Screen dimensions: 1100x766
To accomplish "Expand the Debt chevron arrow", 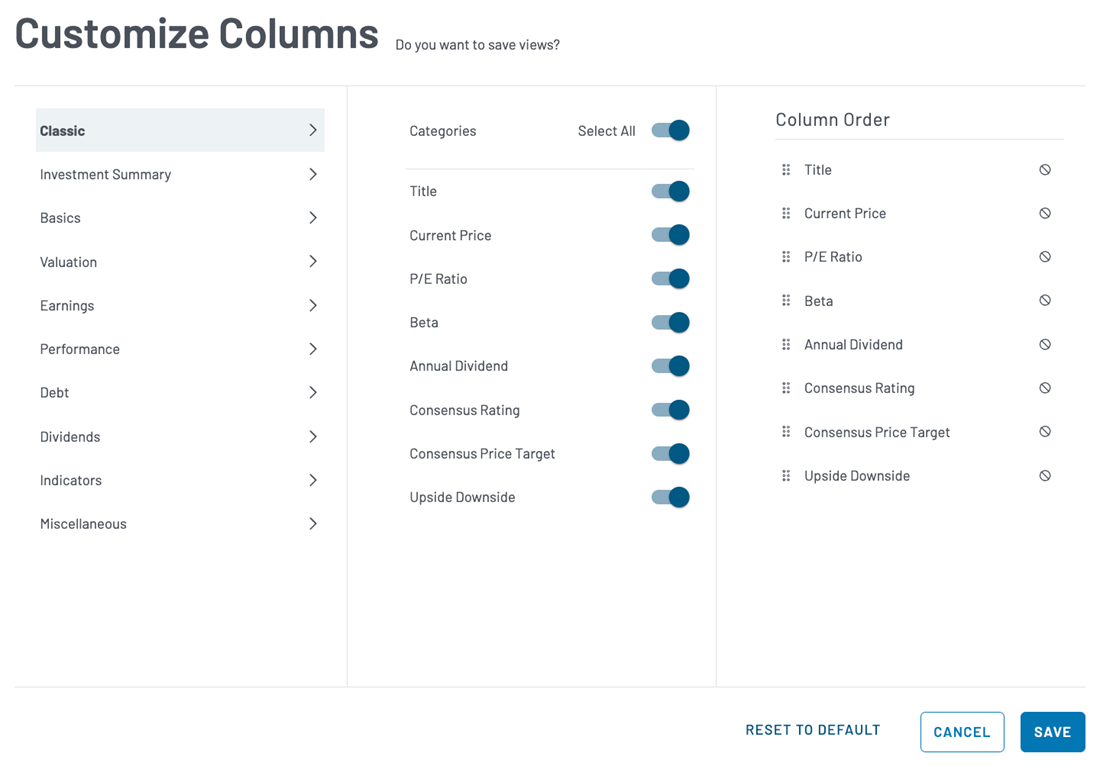I will click(313, 392).
